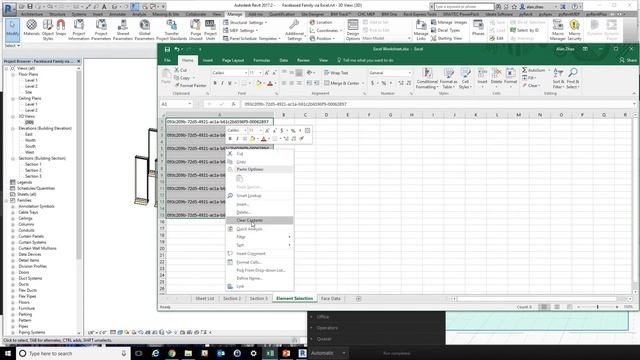
Task: Add a new sheet with plus button
Action: tap(358, 299)
